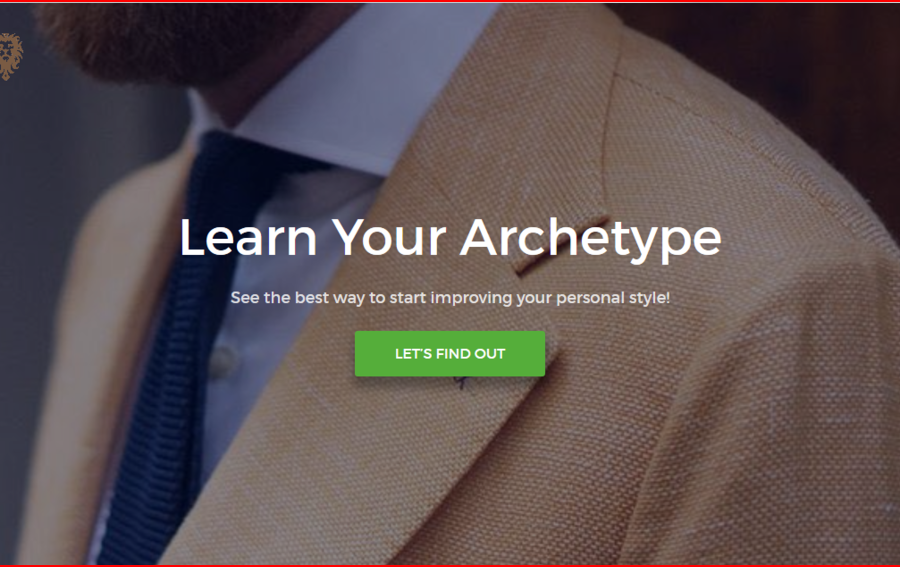Start the quiz with LET'S FIND OUT
900x567 pixels.
(449, 354)
